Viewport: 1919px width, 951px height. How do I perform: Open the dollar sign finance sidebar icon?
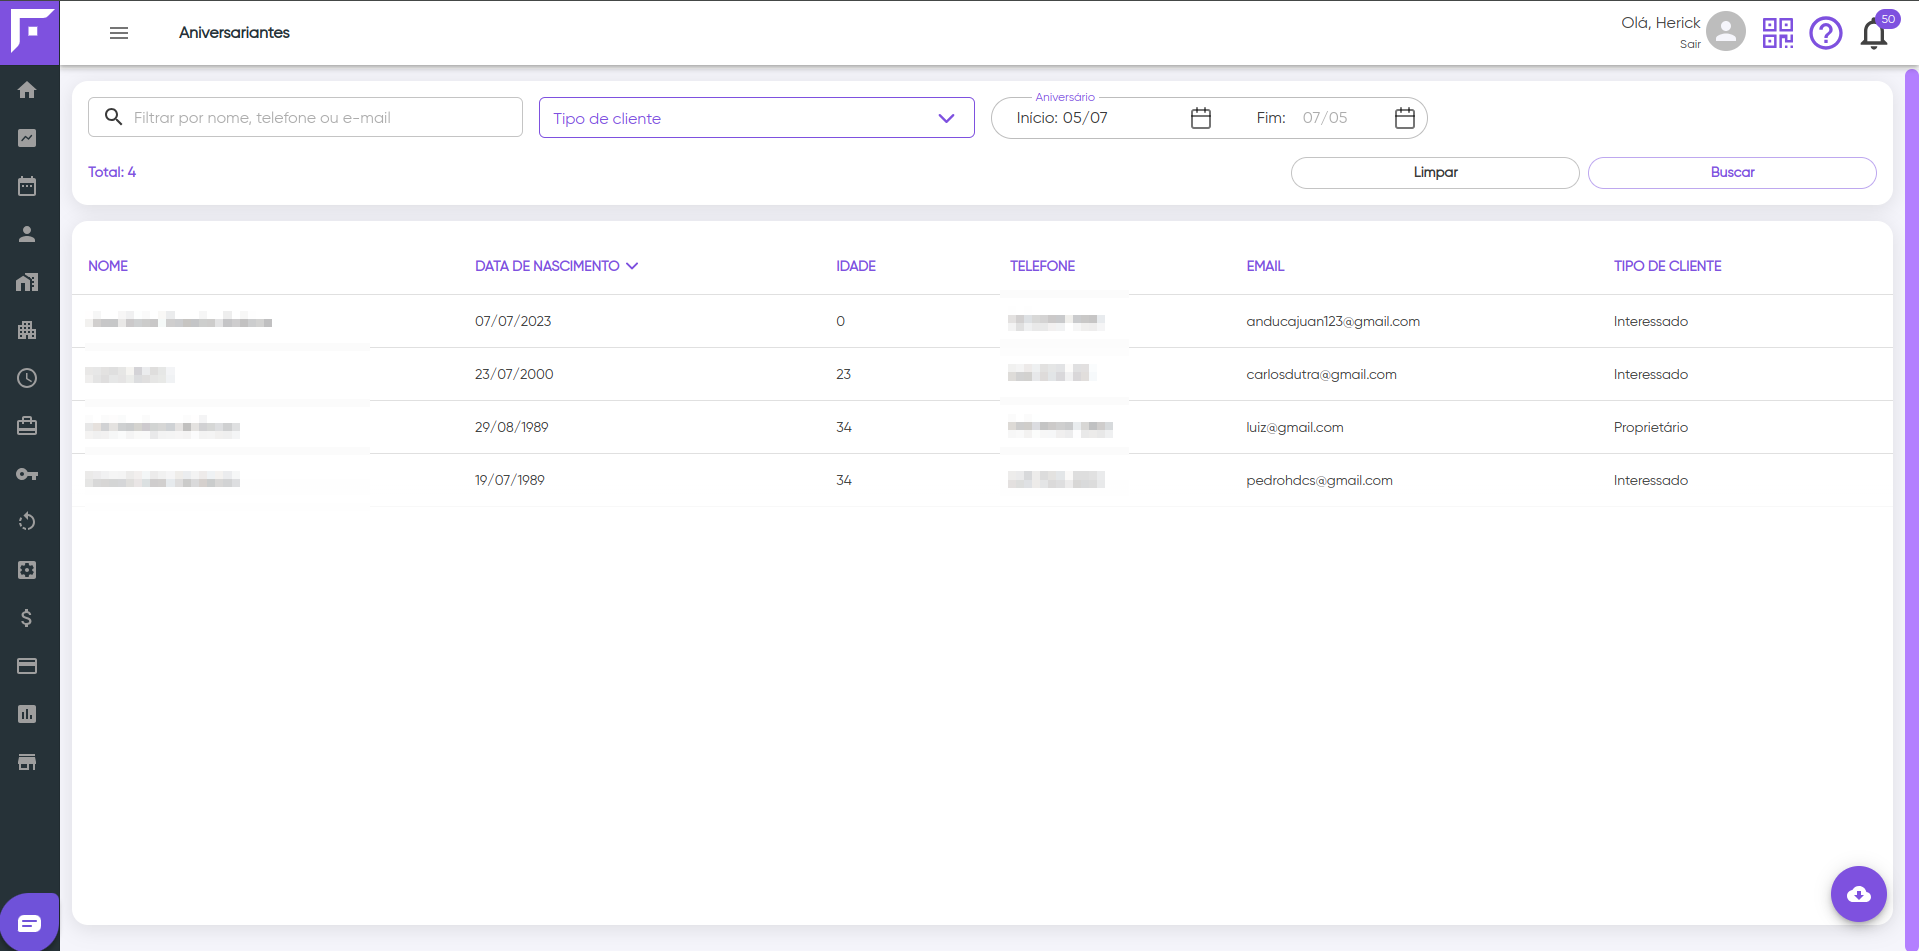27,618
